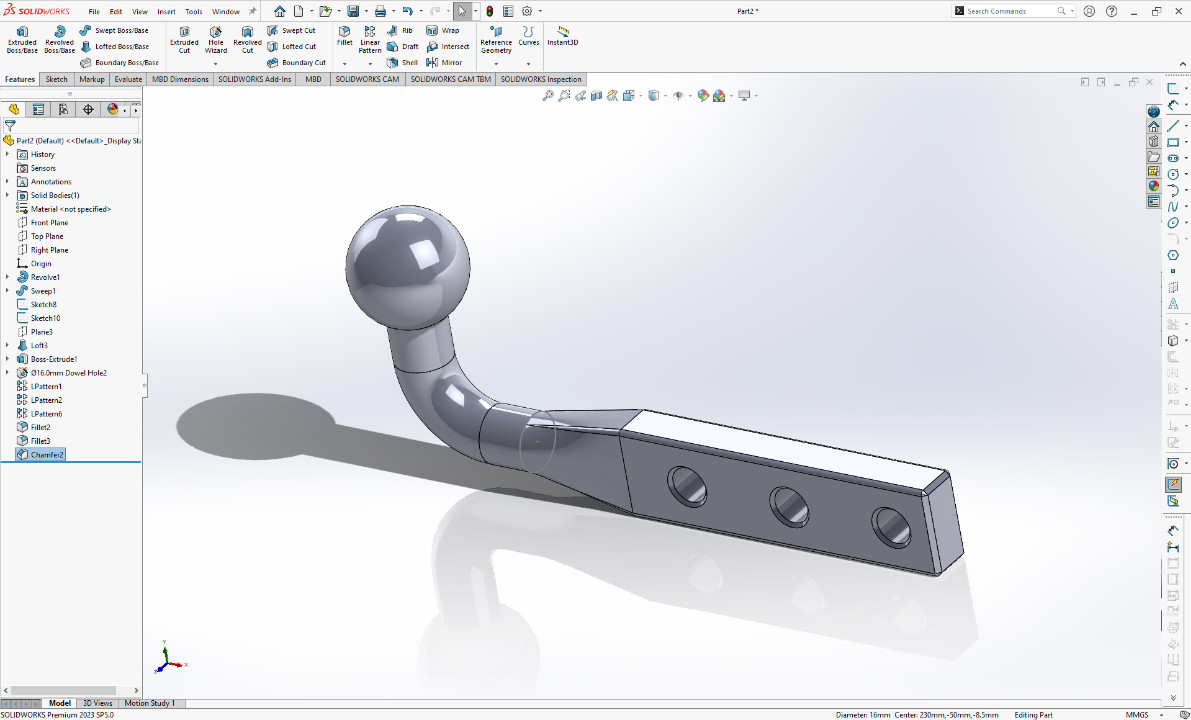Open the Hole Wizard tool
The image size is (1191, 720).
click(216, 38)
